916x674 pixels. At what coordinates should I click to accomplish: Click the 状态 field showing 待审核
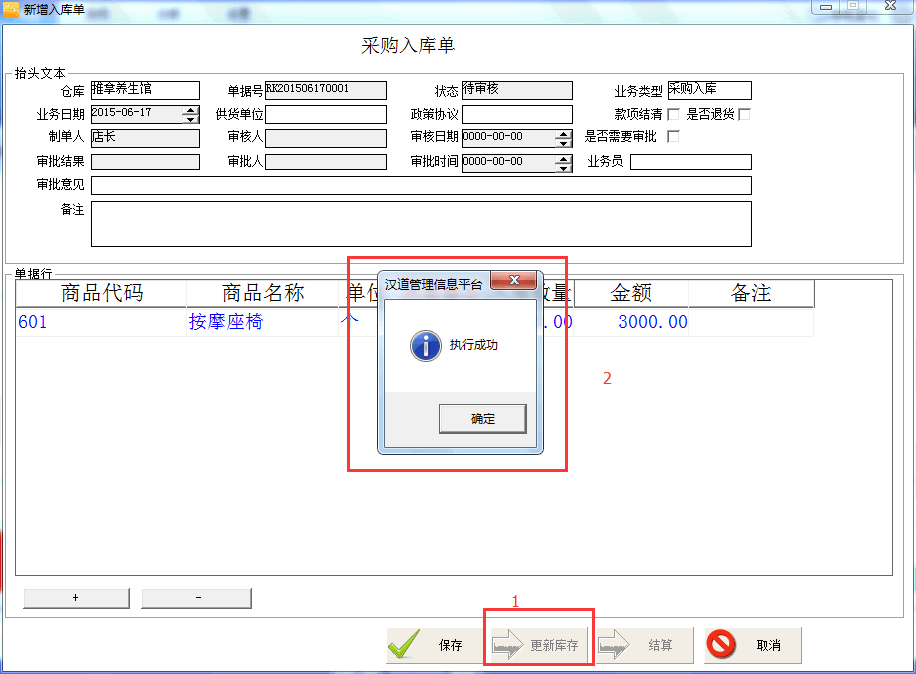tap(517, 90)
